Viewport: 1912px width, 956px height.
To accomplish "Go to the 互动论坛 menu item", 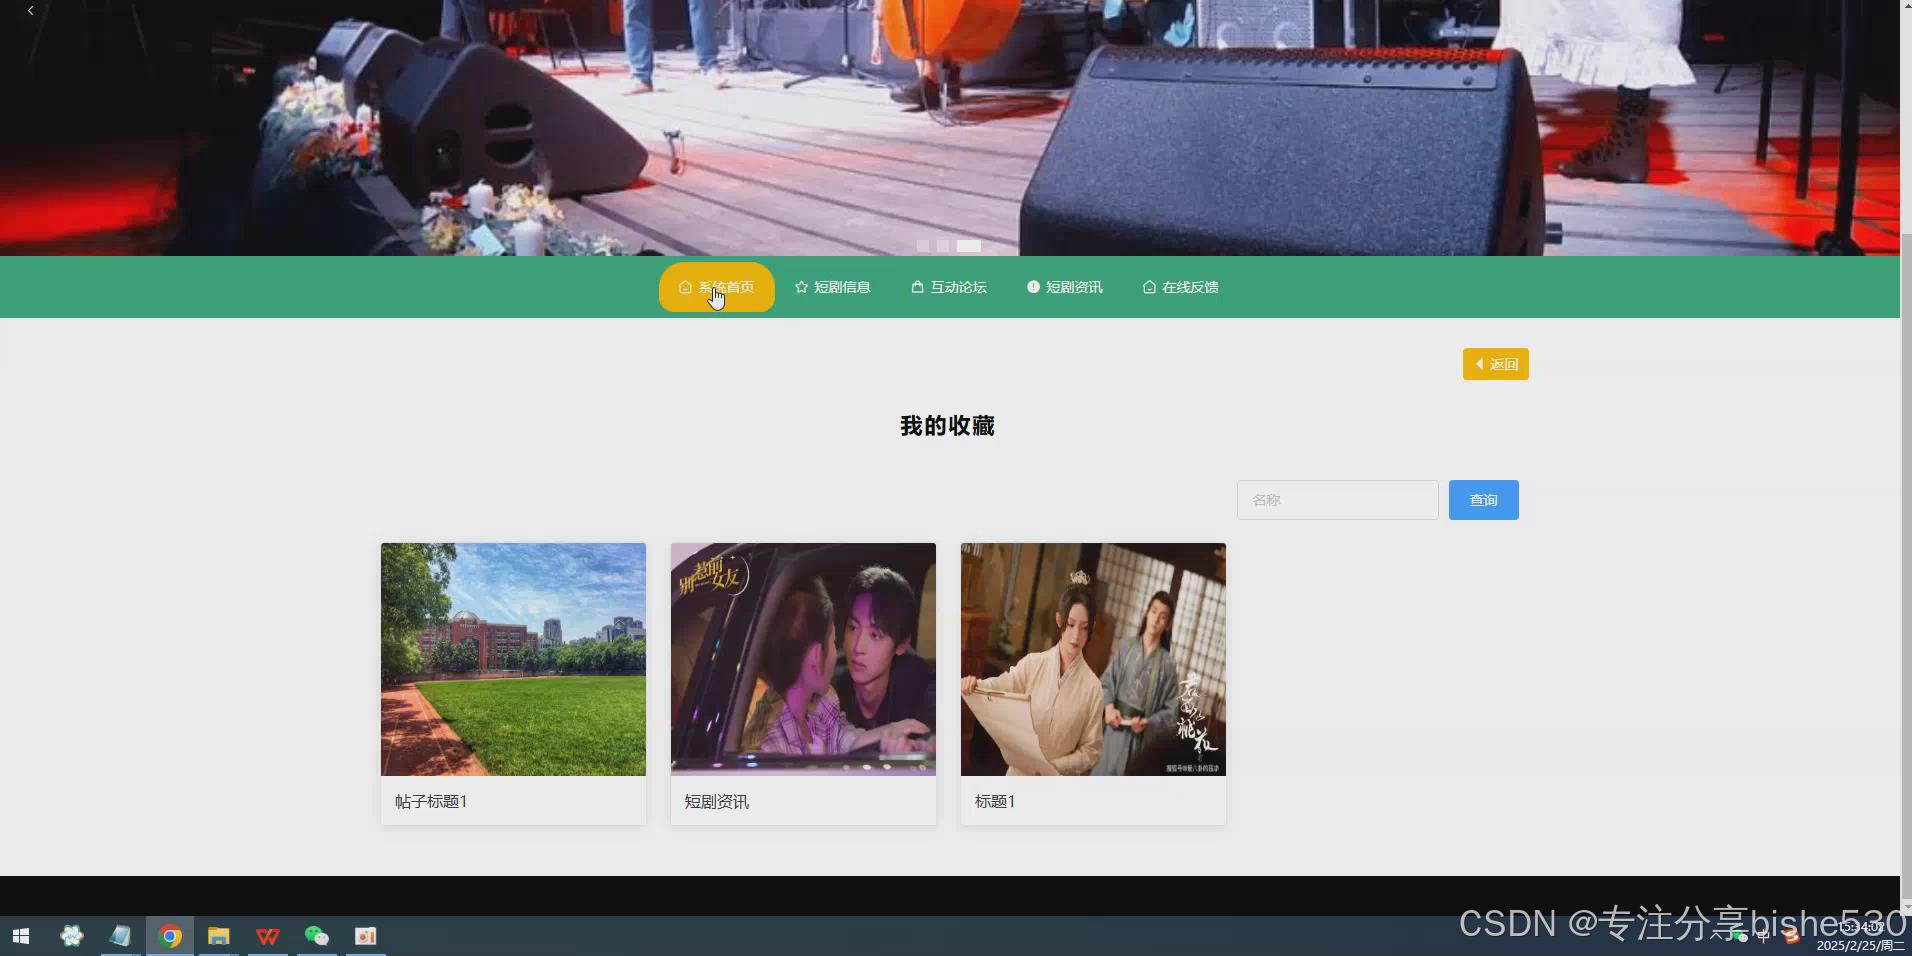I will (x=948, y=287).
